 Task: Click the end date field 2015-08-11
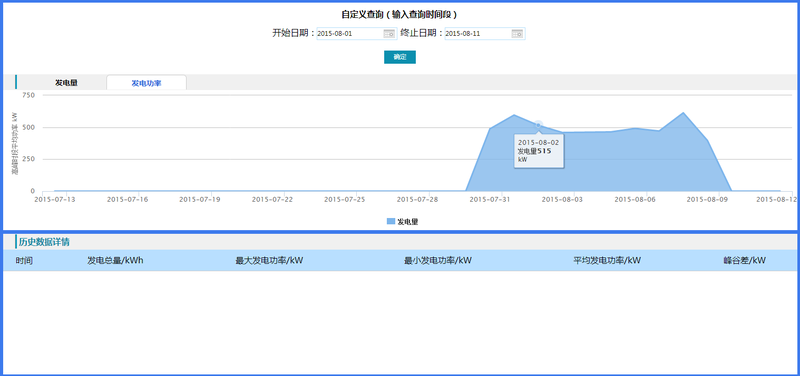click(x=485, y=34)
